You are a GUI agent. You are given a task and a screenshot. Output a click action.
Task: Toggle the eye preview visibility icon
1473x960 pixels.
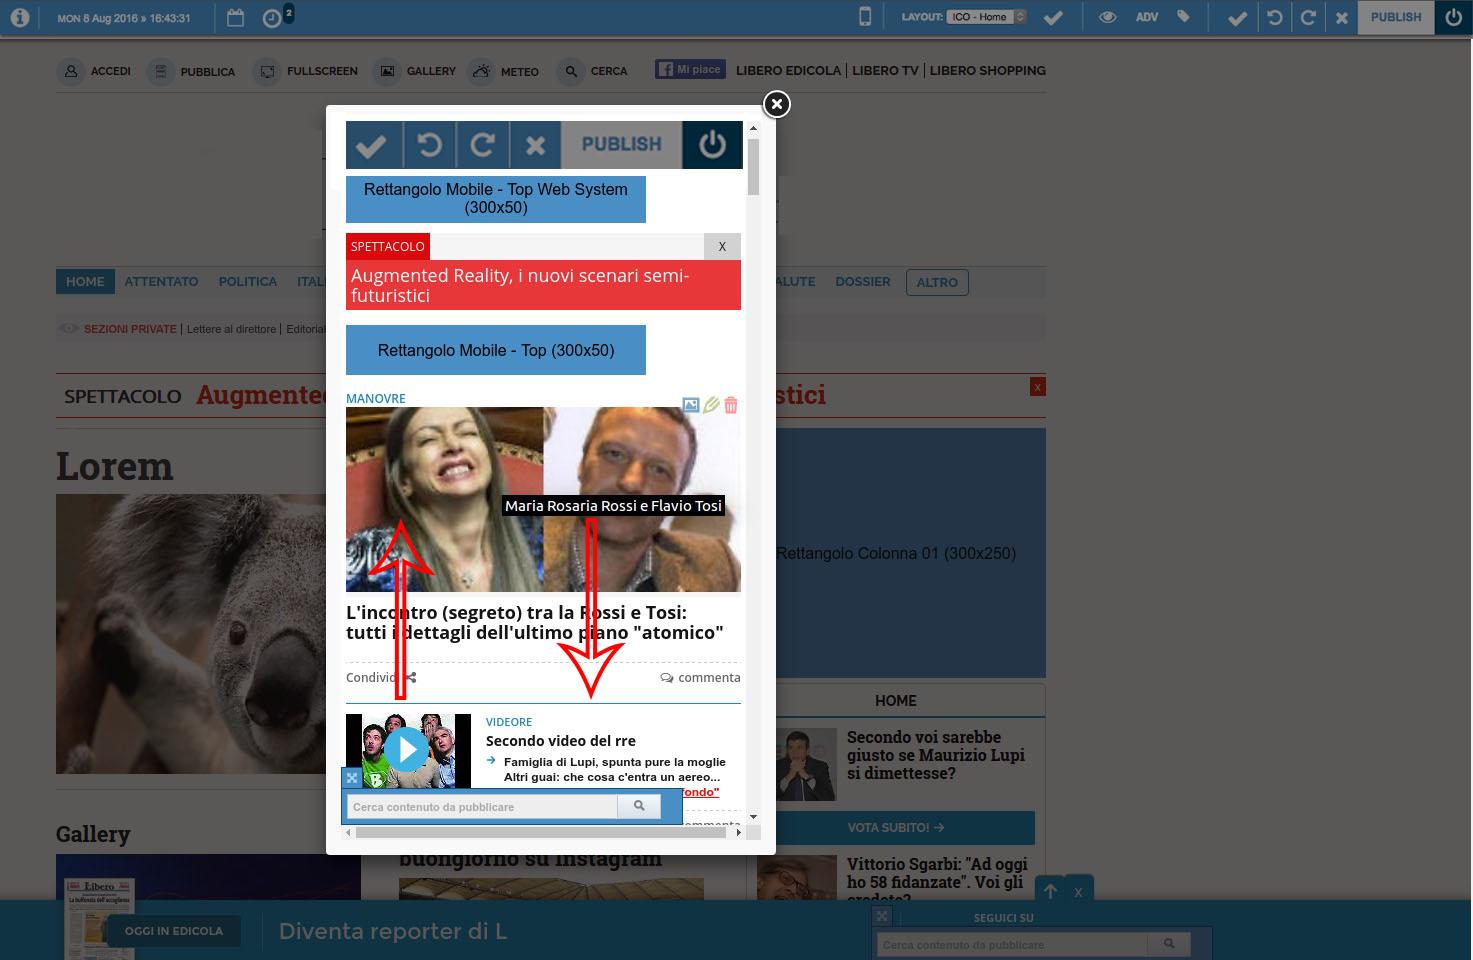click(1107, 17)
